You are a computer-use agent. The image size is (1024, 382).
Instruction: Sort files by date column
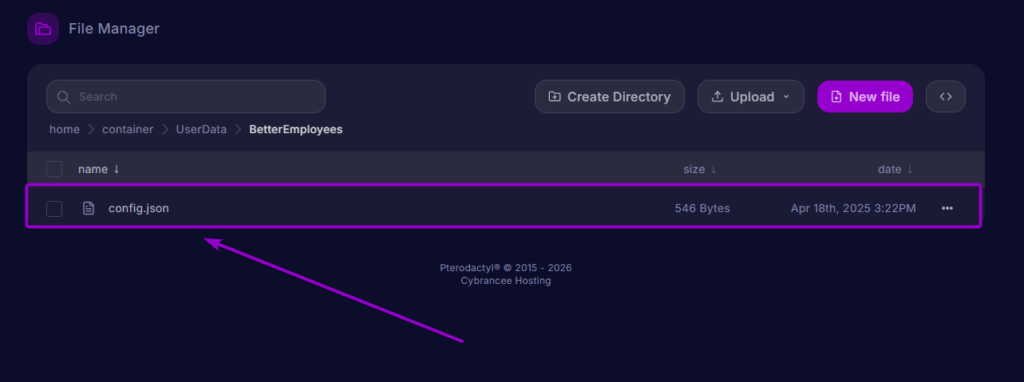[x=895, y=169]
